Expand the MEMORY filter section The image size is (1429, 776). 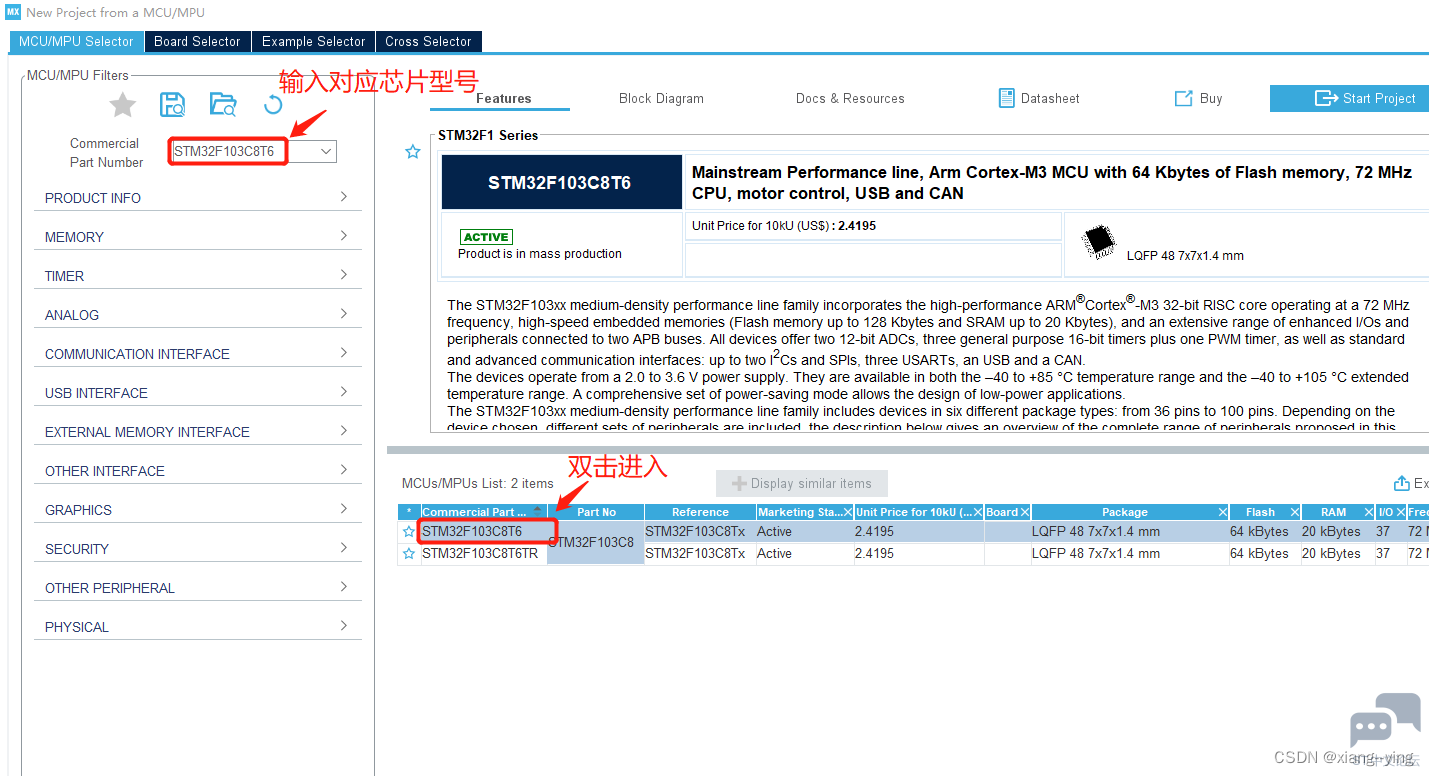[x=197, y=237]
